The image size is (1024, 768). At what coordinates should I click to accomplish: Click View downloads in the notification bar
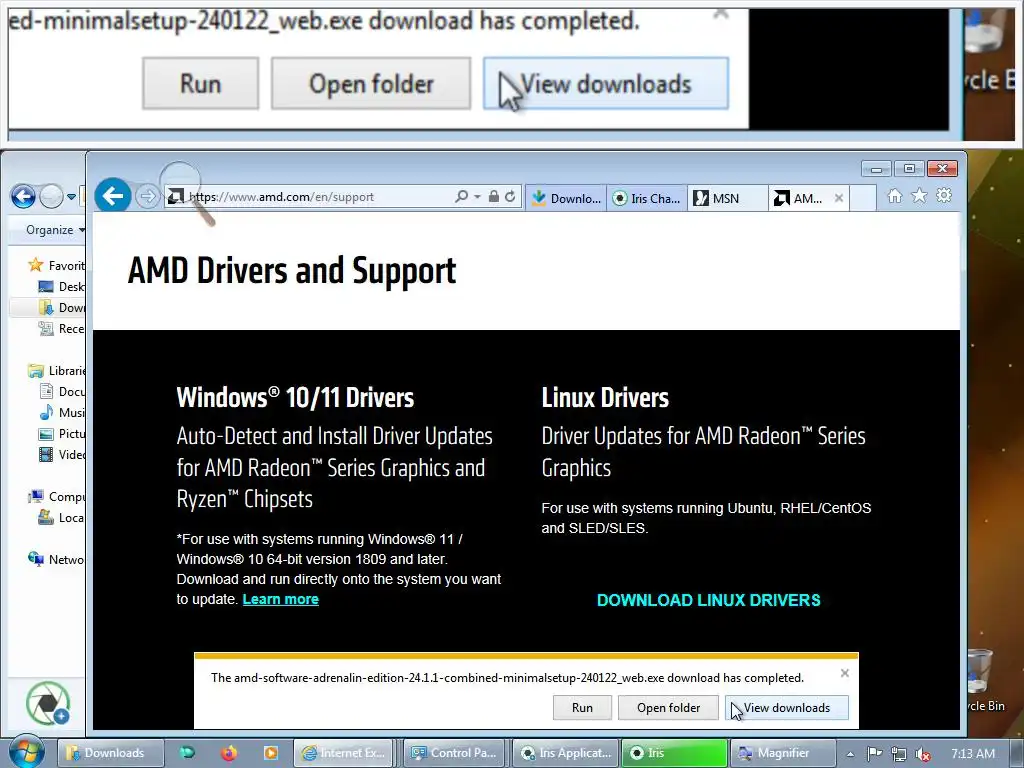click(787, 708)
